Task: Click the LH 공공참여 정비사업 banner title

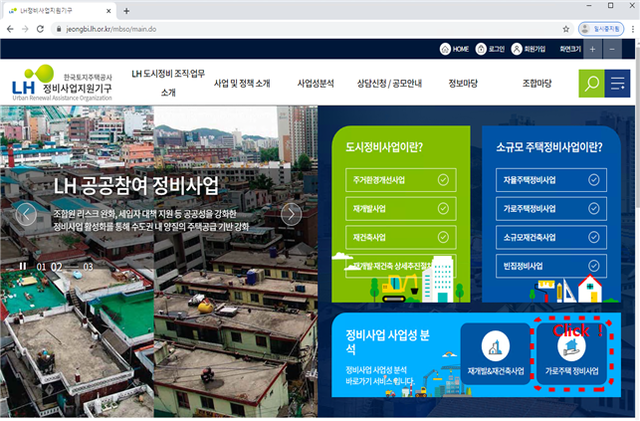Action: [x=136, y=186]
